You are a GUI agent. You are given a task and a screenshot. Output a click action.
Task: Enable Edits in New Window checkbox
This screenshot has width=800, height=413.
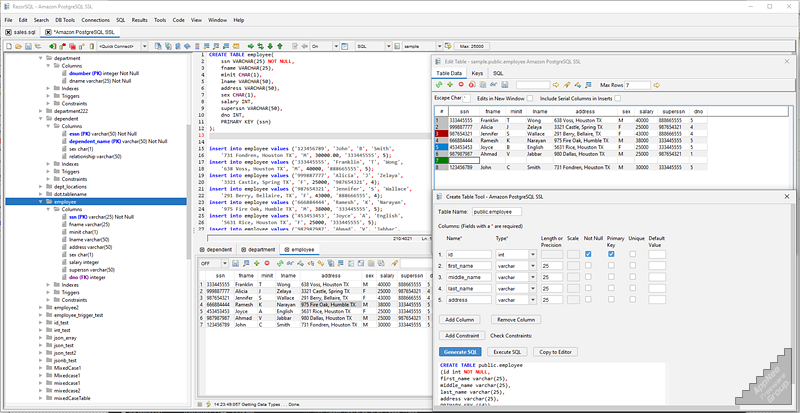(x=530, y=98)
